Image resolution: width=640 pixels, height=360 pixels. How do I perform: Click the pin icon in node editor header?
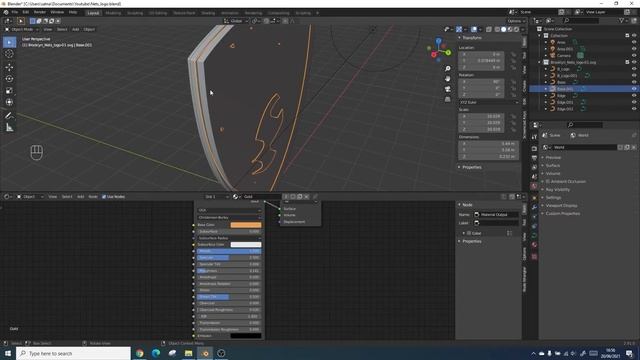click(x=315, y=197)
